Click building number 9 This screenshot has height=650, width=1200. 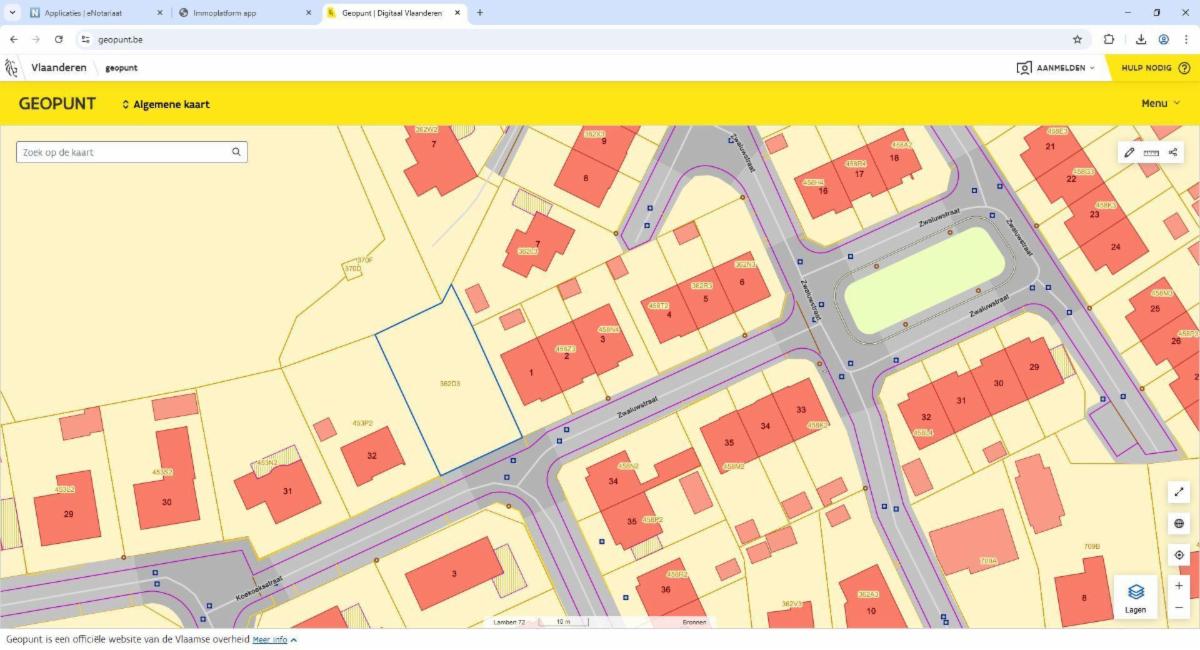(x=604, y=141)
